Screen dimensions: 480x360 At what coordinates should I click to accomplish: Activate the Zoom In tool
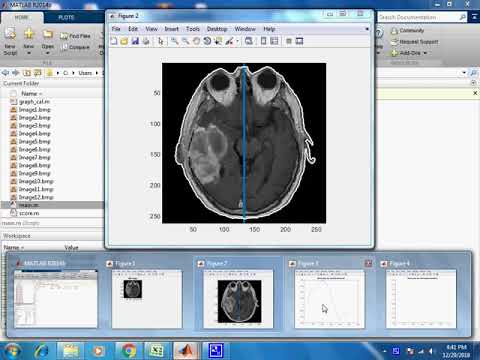pos(174,41)
